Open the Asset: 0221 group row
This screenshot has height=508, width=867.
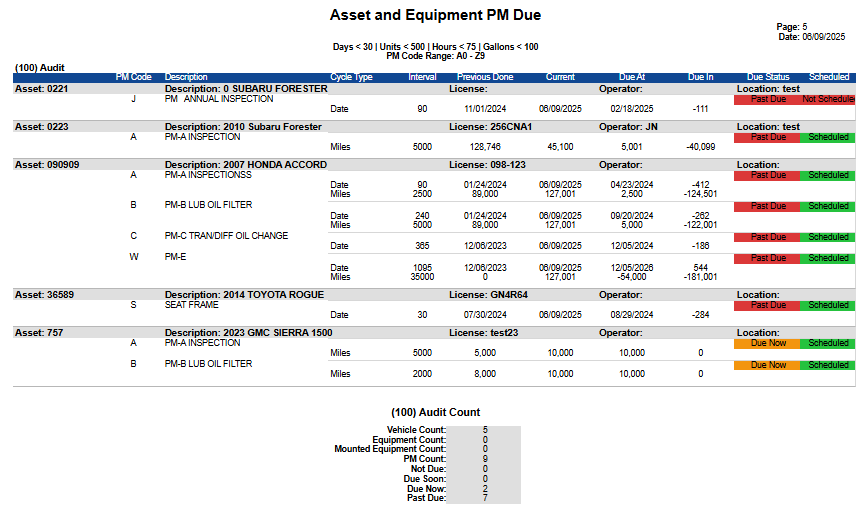[41, 89]
